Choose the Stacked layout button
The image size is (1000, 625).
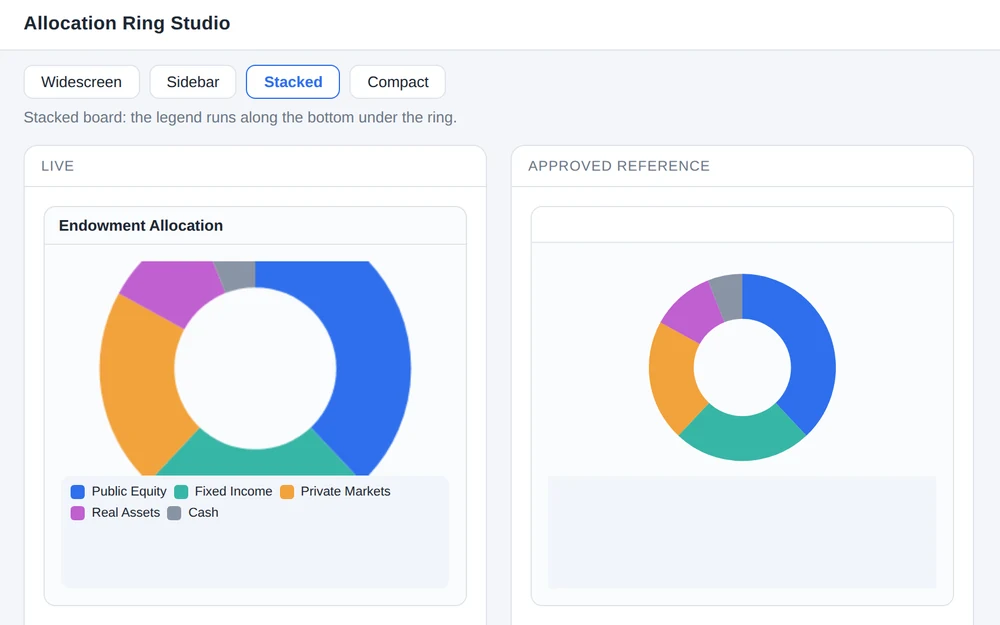click(293, 82)
